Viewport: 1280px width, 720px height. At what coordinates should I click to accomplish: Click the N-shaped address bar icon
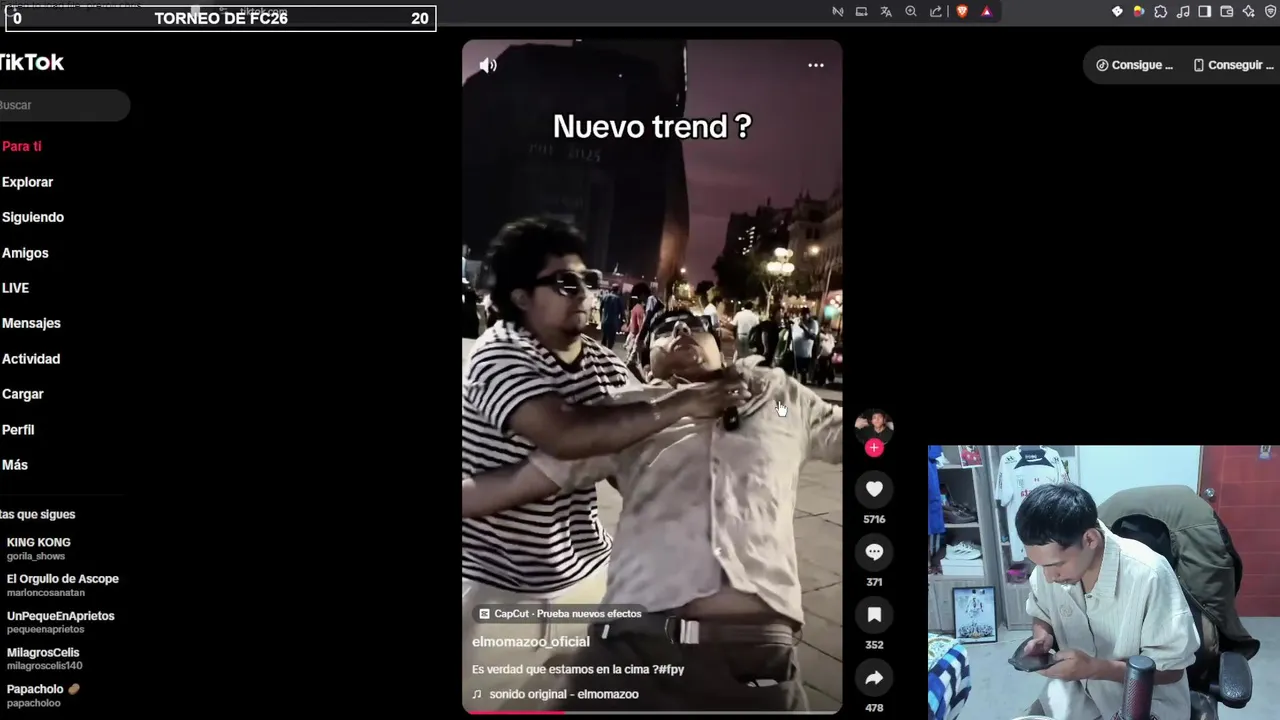(x=838, y=12)
